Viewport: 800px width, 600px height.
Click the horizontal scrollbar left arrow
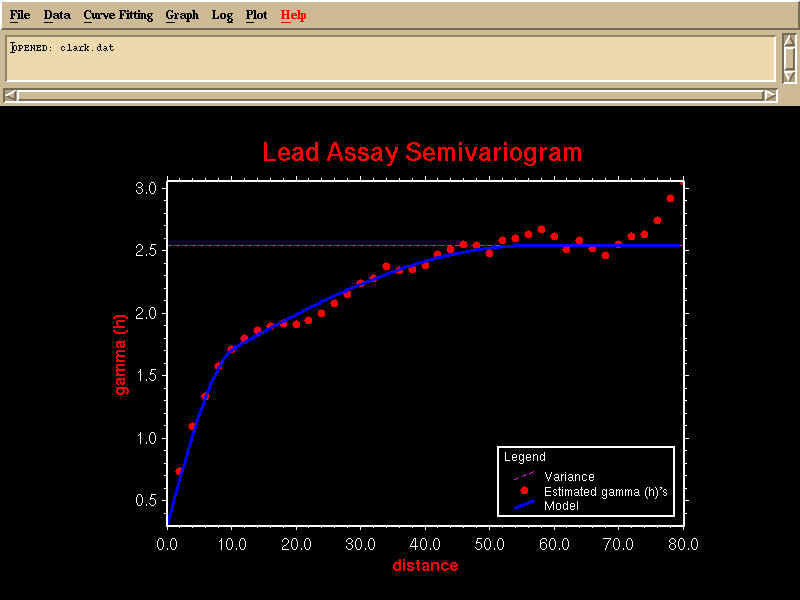[x=10, y=95]
